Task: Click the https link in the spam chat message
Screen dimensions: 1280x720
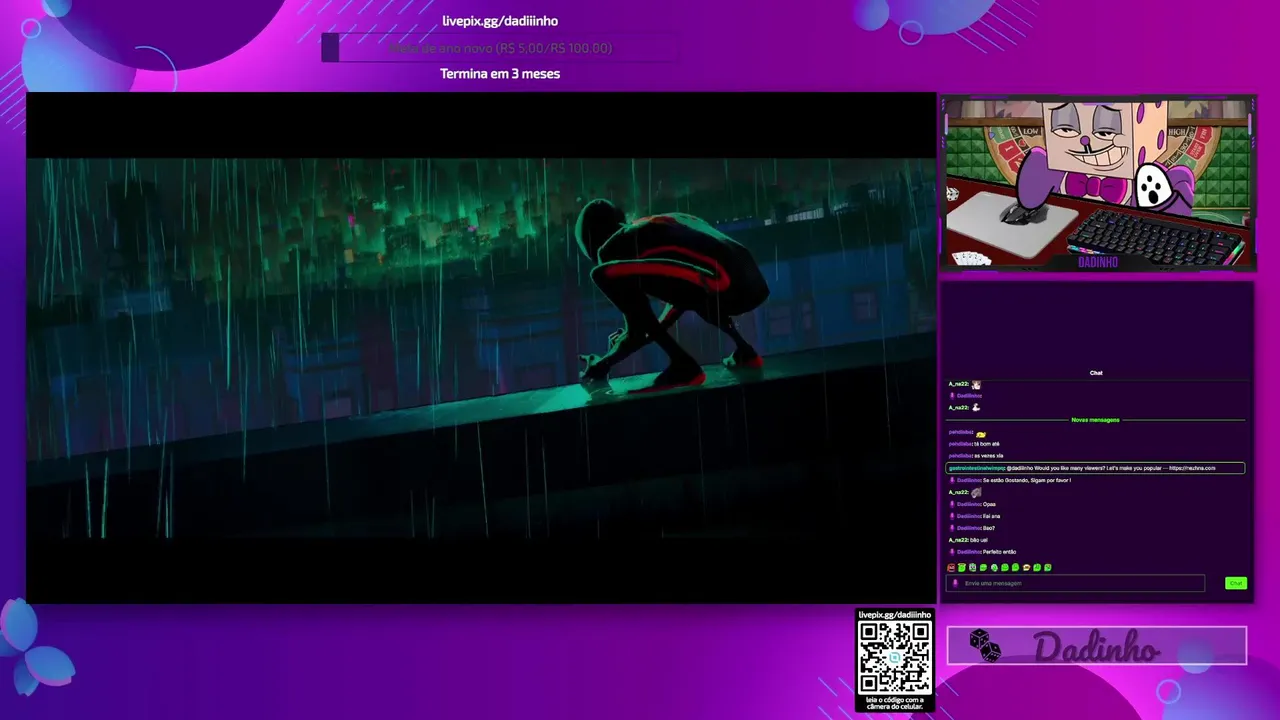Action: click(x=1192, y=468)
